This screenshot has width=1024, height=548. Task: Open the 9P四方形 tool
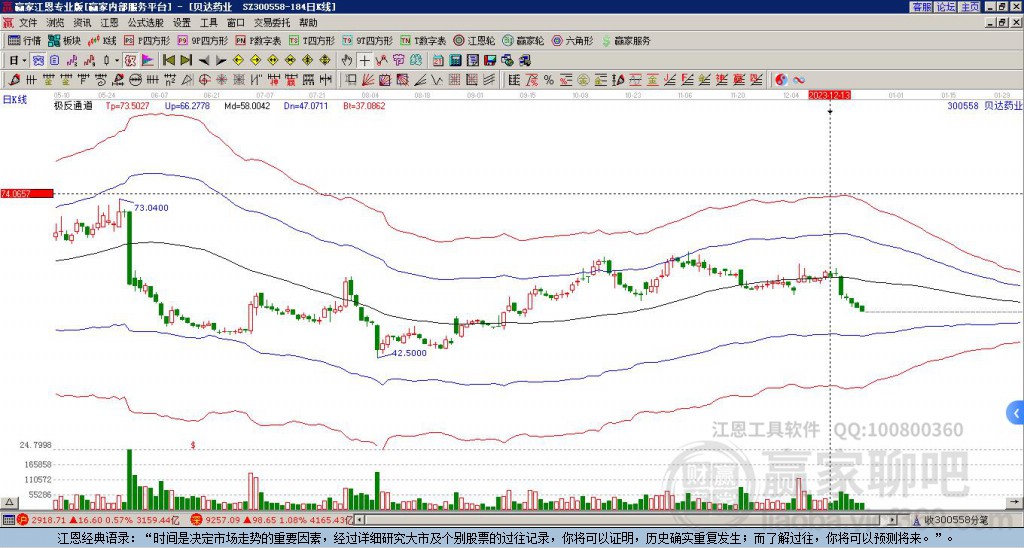[202, 40]
